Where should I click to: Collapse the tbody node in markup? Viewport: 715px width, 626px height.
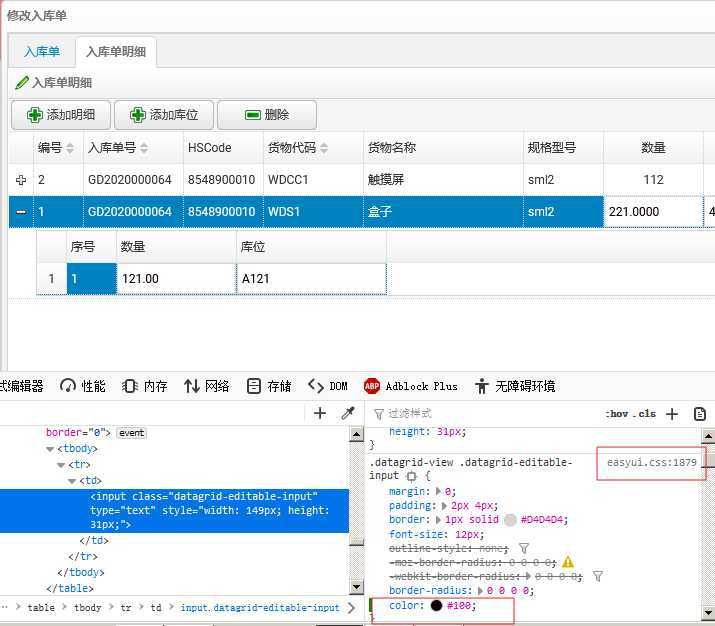pyautogui.click(x=50, y=449)
